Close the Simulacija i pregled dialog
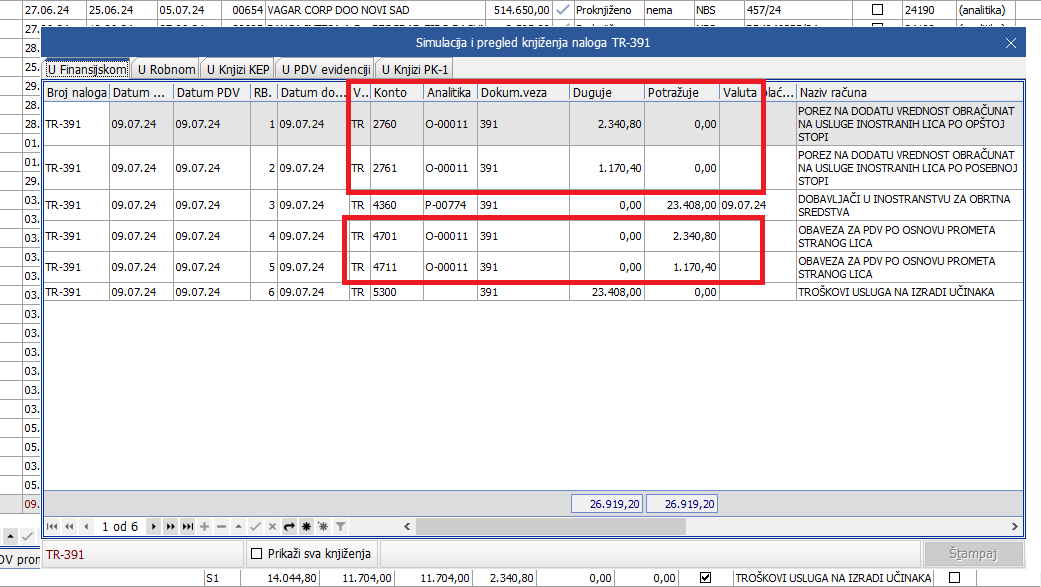This screenshot has height=587, width=1041. [x=1011, y=43]
